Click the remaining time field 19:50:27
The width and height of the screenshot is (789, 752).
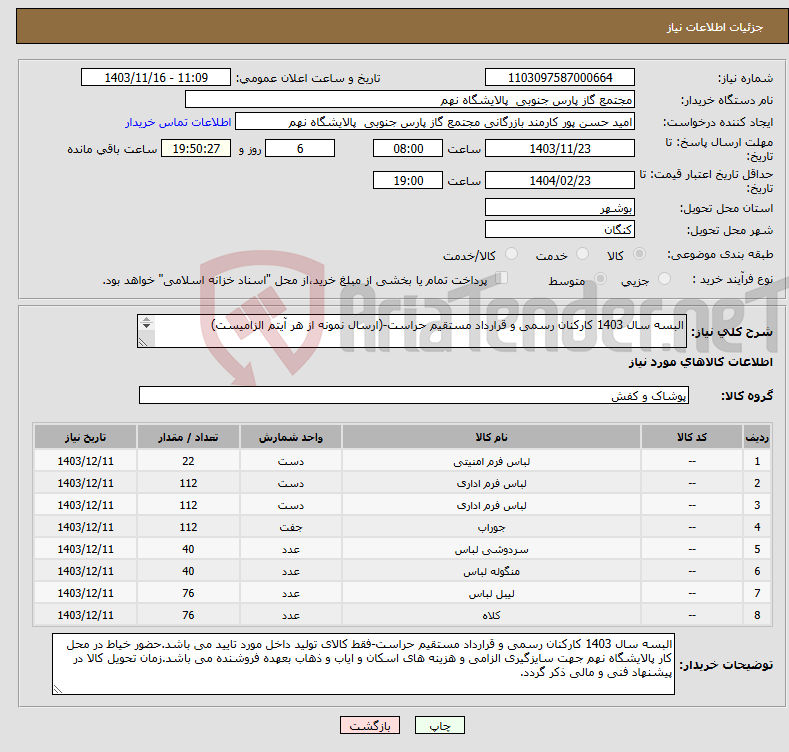(x=196, y=148)
